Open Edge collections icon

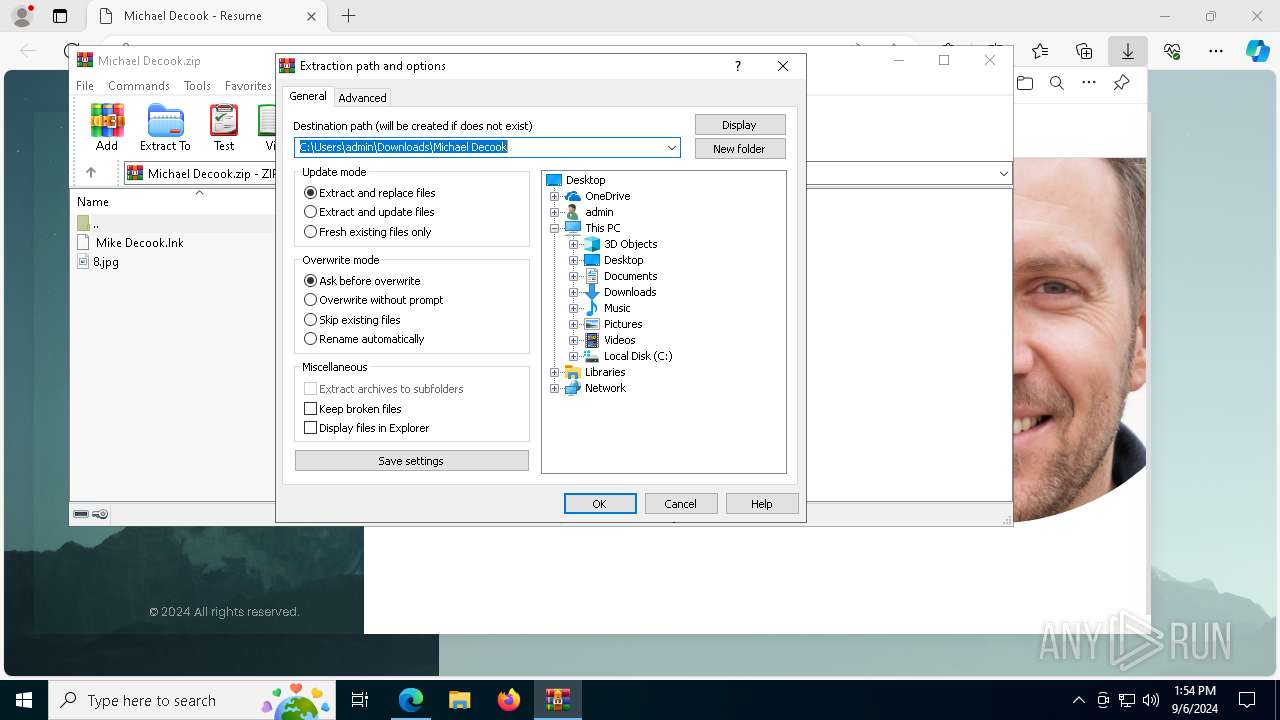(x=1084, y=51)
